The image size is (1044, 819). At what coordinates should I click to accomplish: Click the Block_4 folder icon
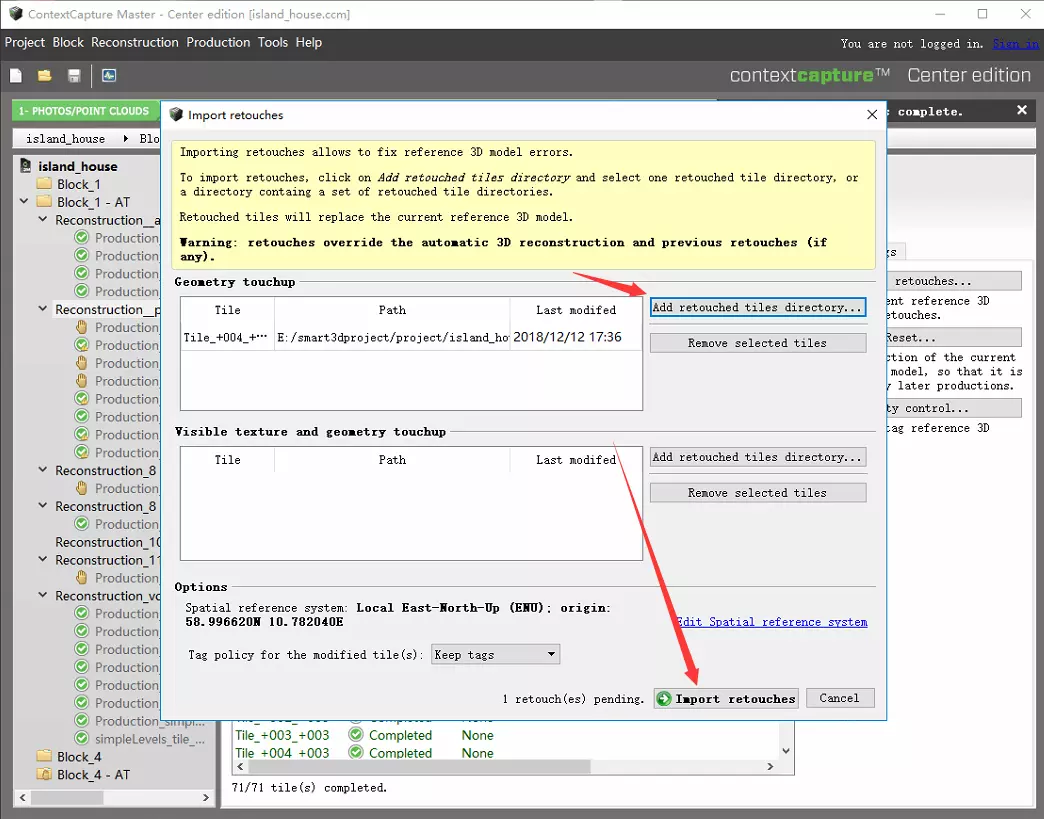click(x=45, y=756)
